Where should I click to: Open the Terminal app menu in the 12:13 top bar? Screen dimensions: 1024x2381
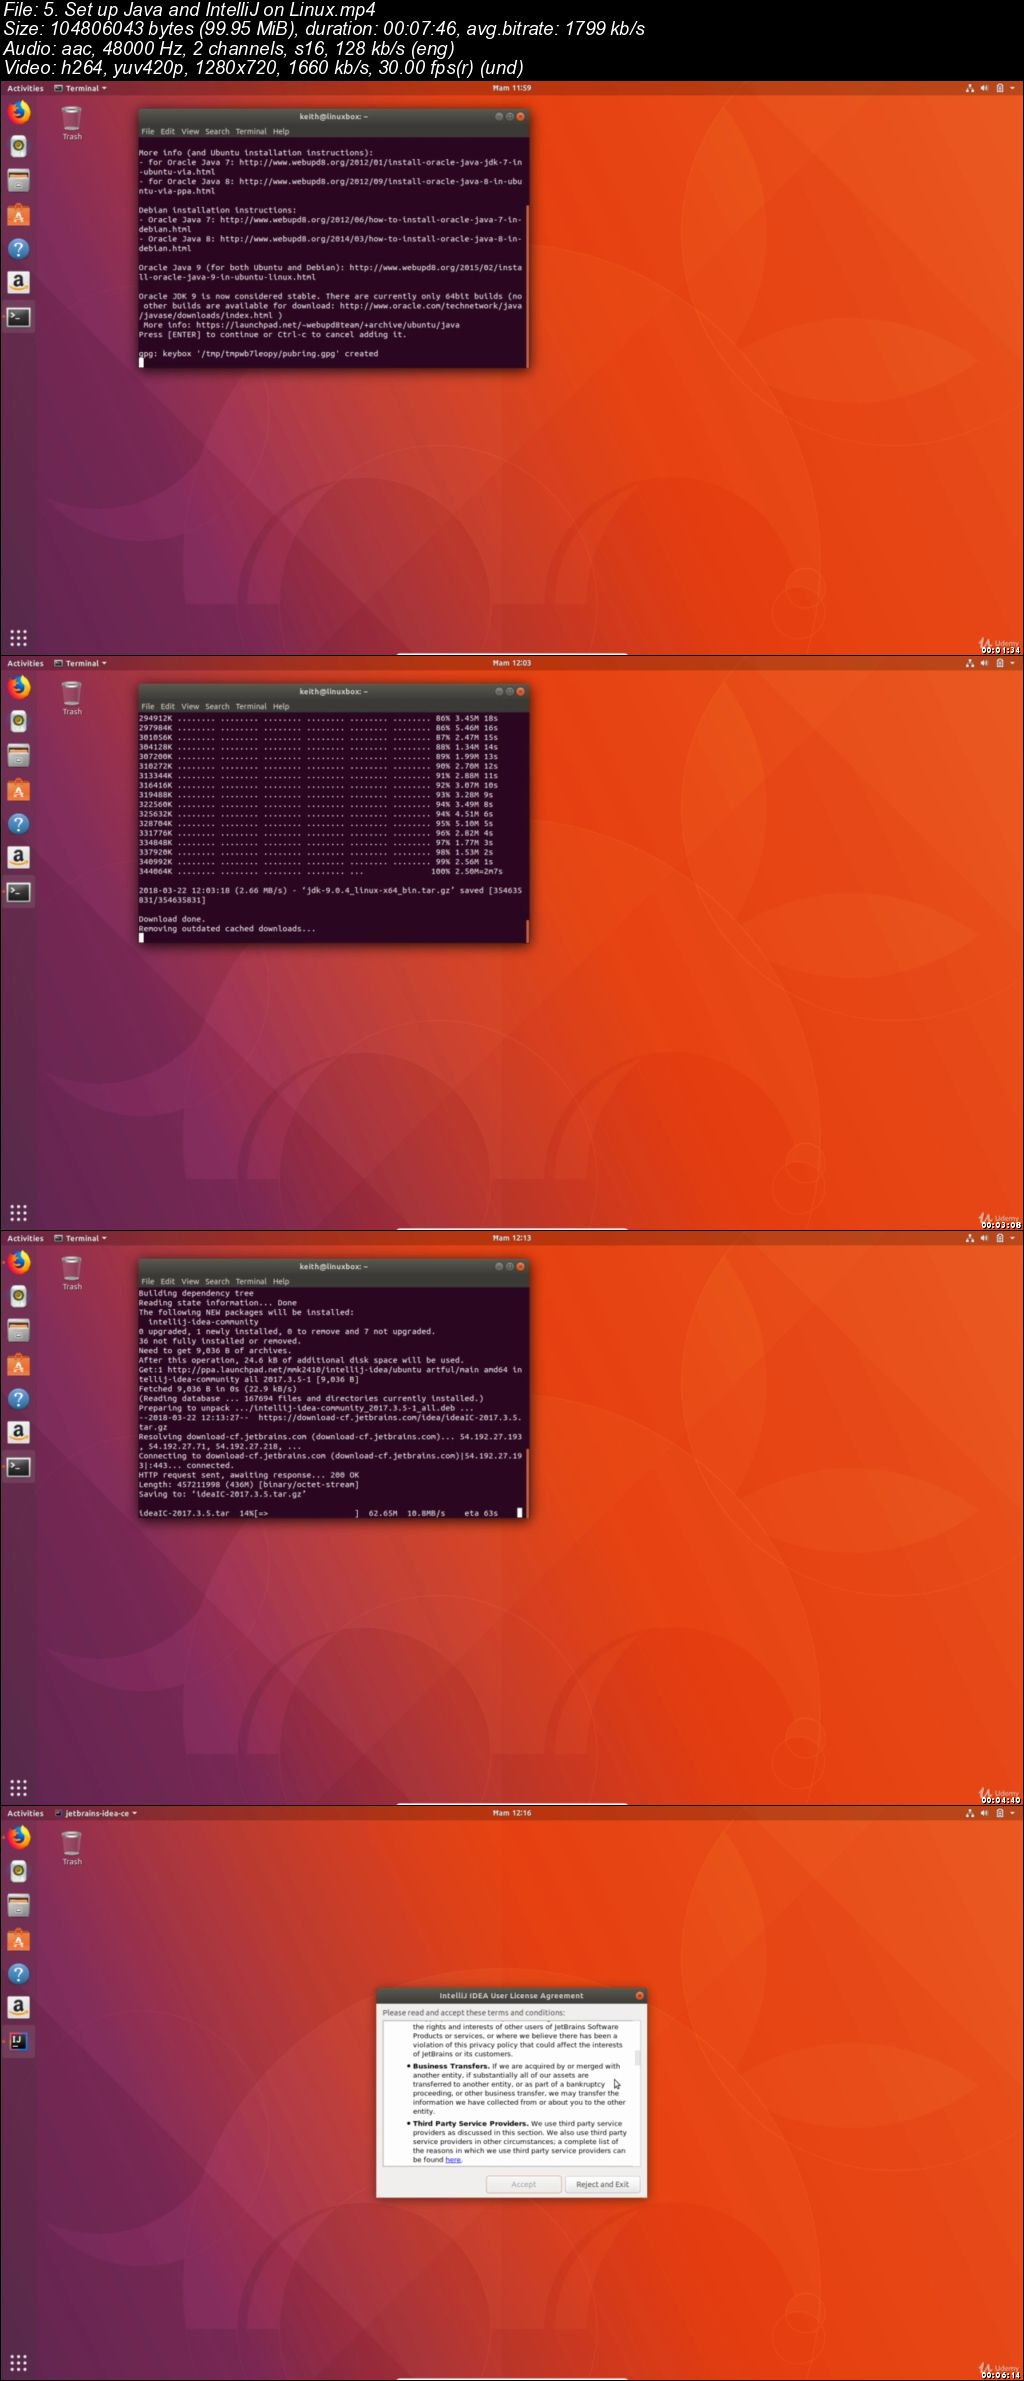(x=80, y=1238)
